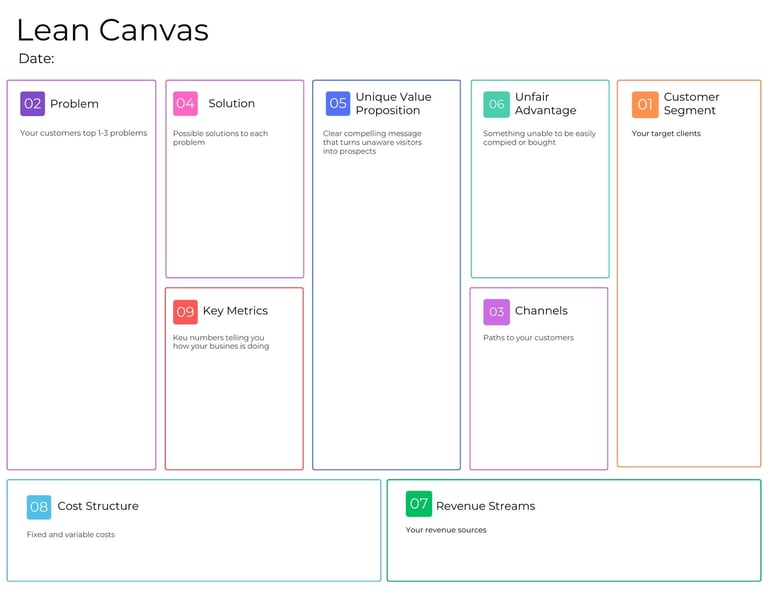Select the 'Customer Segment' heading
768x592 pixels.
tap(691, 103)
